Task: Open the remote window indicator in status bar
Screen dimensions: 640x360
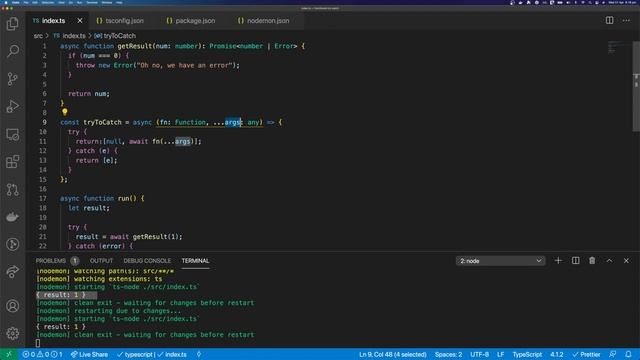Action: tap(9, 354)
